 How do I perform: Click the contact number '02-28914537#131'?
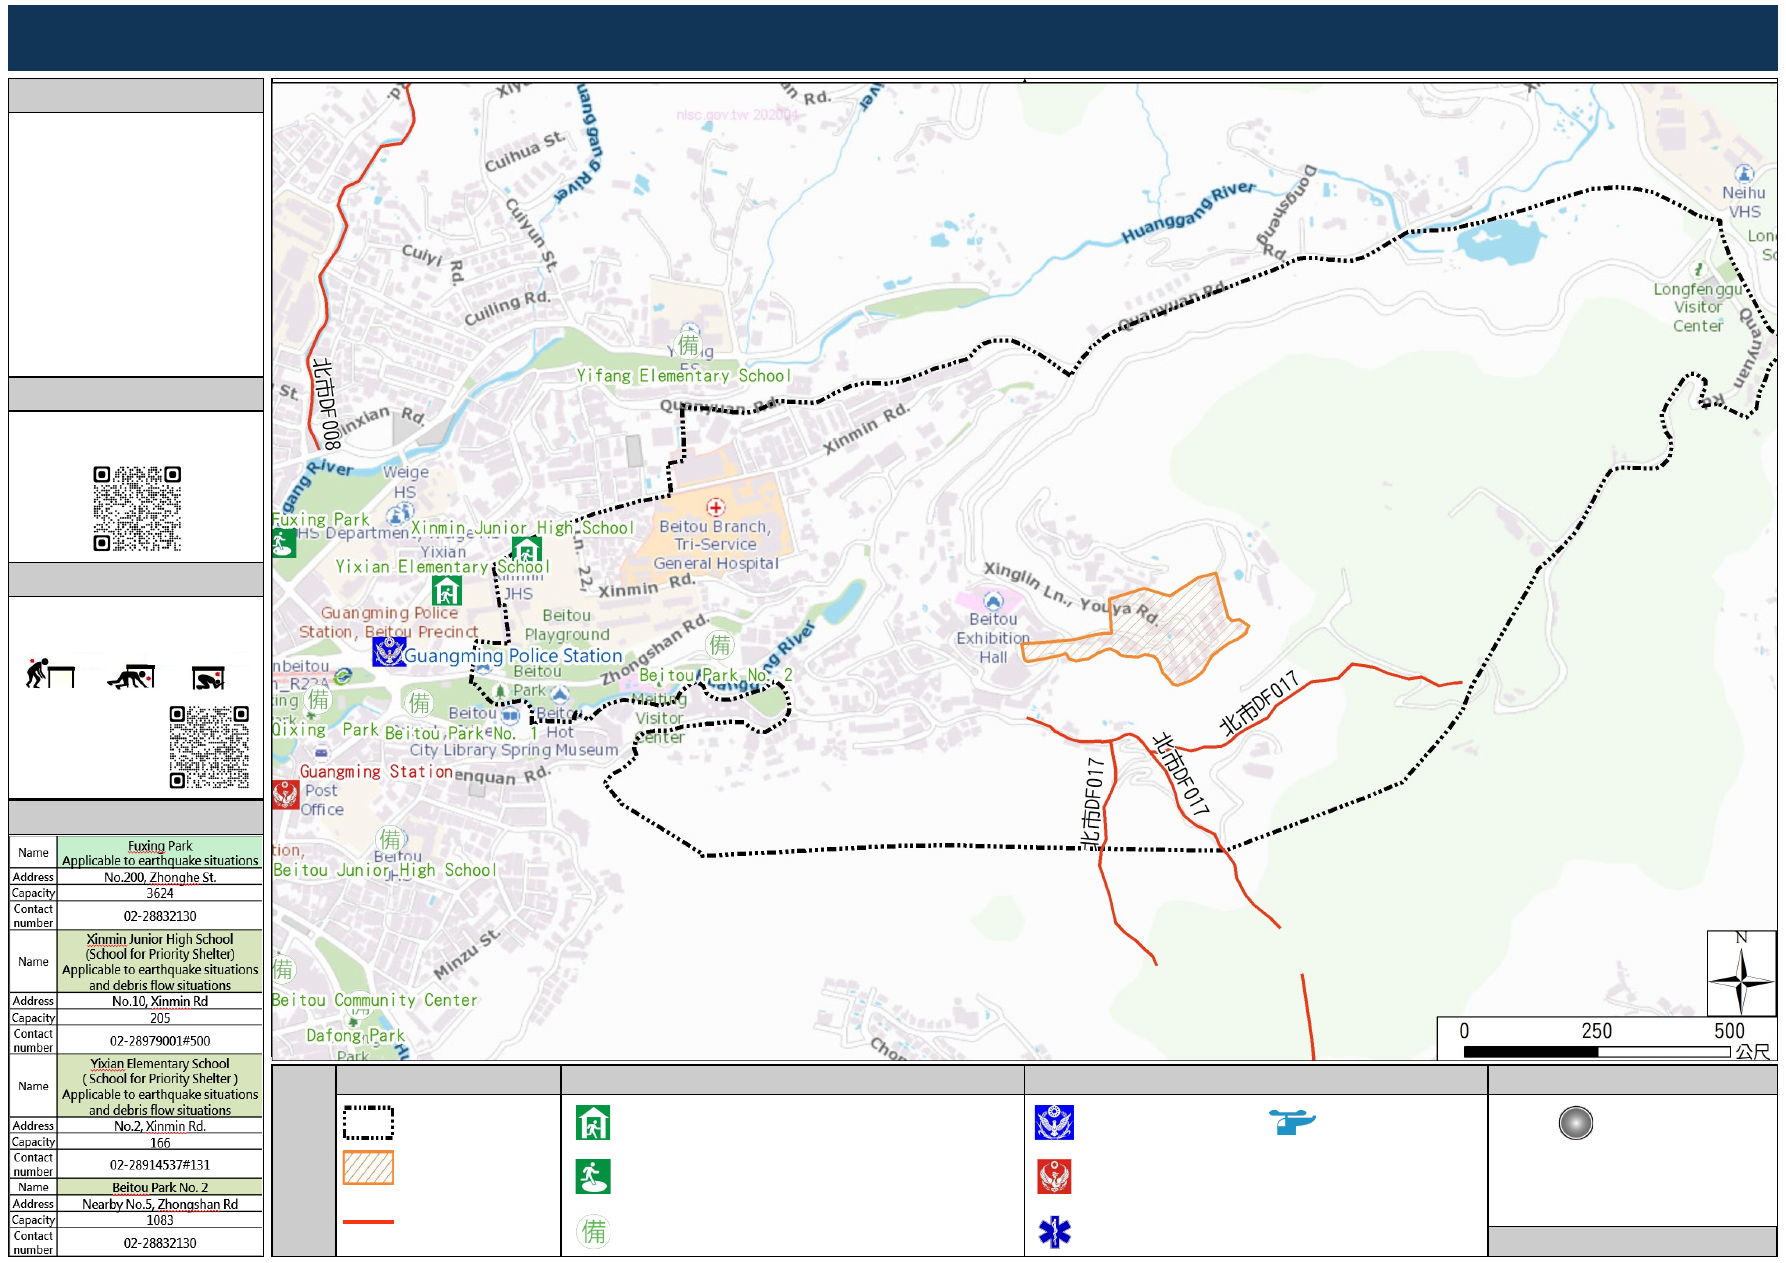[x=160, y=1164]
